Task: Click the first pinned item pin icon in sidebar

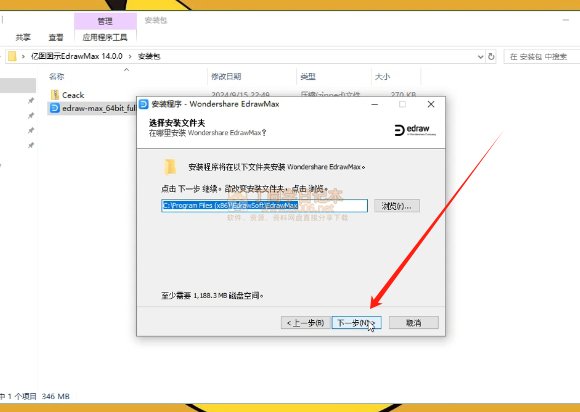Action: point(31,101)
